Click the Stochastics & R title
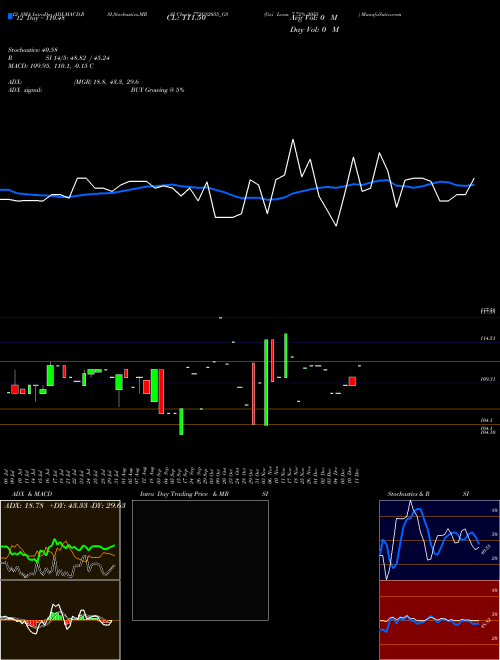This screenshot has height=660, width=500. click(x=409, y=494)
